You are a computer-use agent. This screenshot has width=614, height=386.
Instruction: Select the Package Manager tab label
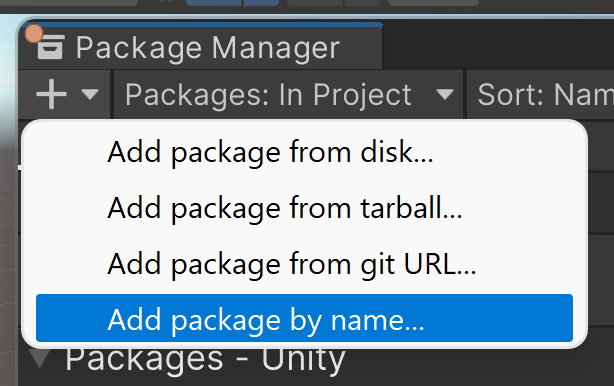[x=208, y=48]
